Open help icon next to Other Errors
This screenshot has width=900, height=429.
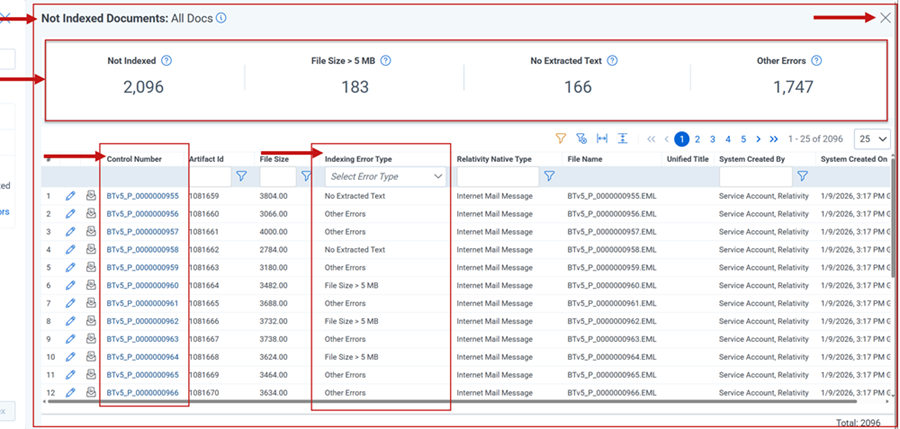(x=817, y=60)
